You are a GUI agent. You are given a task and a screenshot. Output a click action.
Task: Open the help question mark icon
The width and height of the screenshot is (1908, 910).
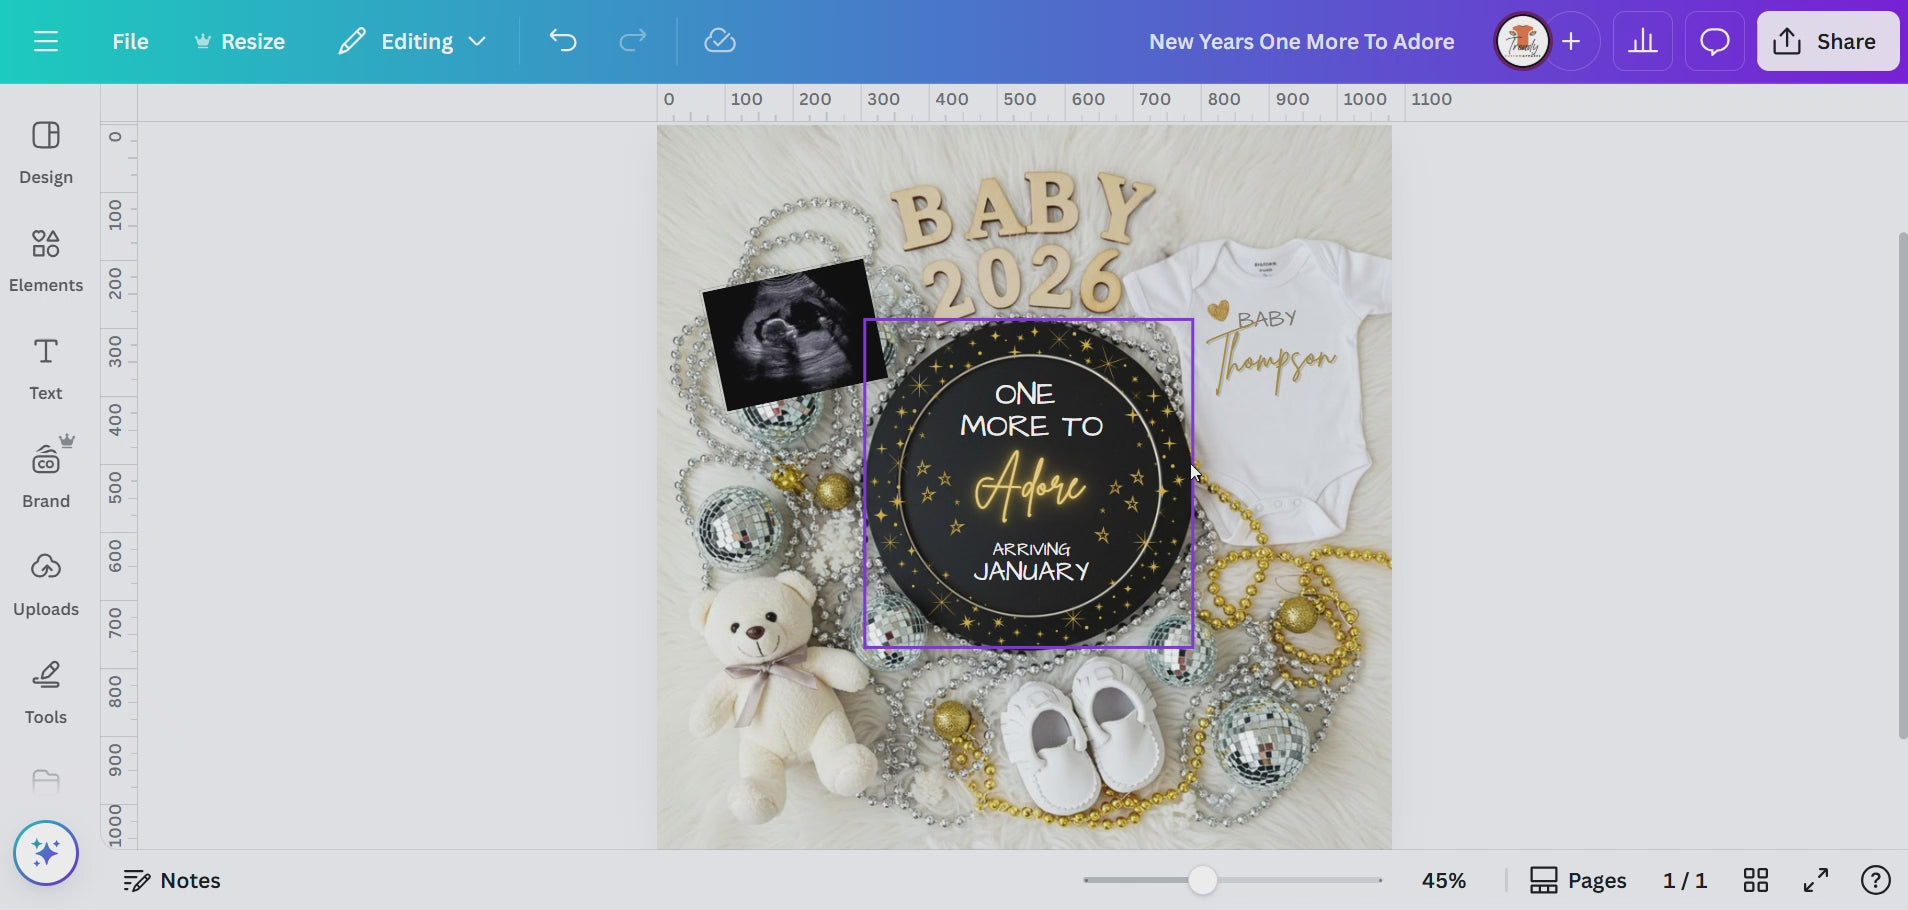click(1875, 880)
